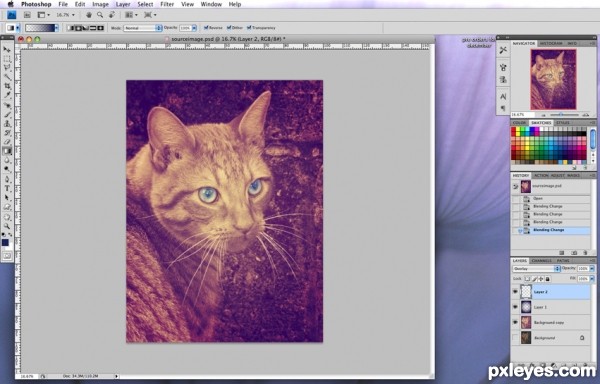Open the layer Opacity slider arrow
600x384 pixels.
click(592, 269)
